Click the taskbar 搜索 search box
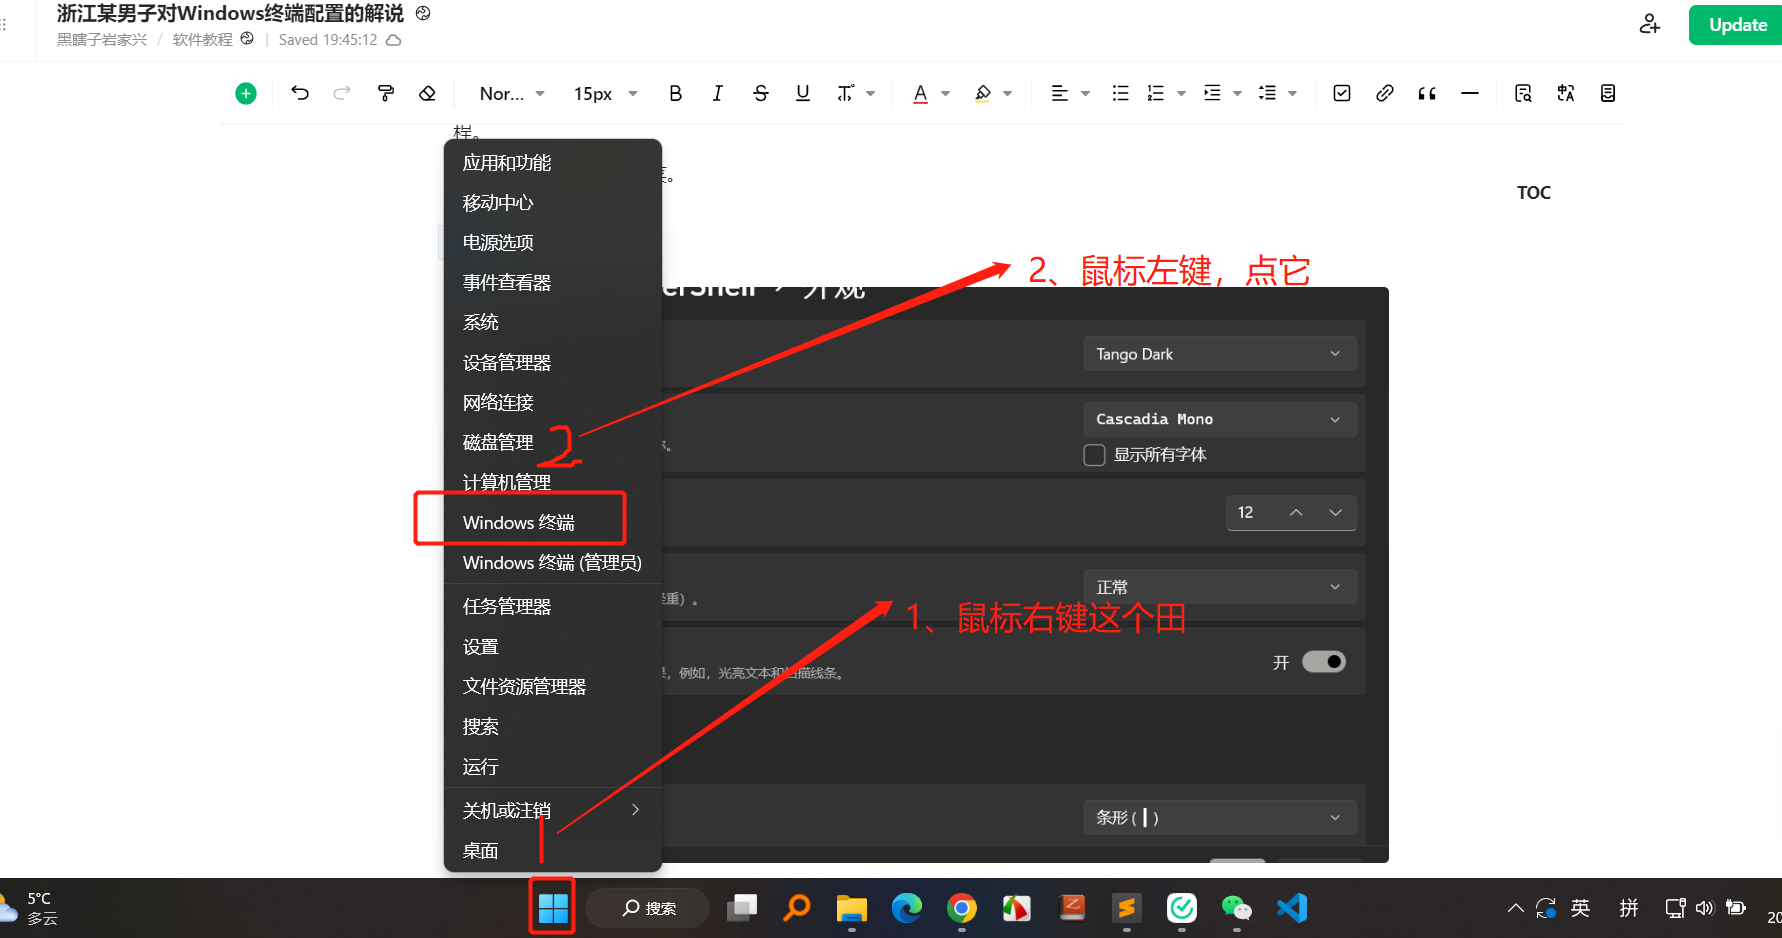Viewport: 1782px width, 938px height. 648,908
